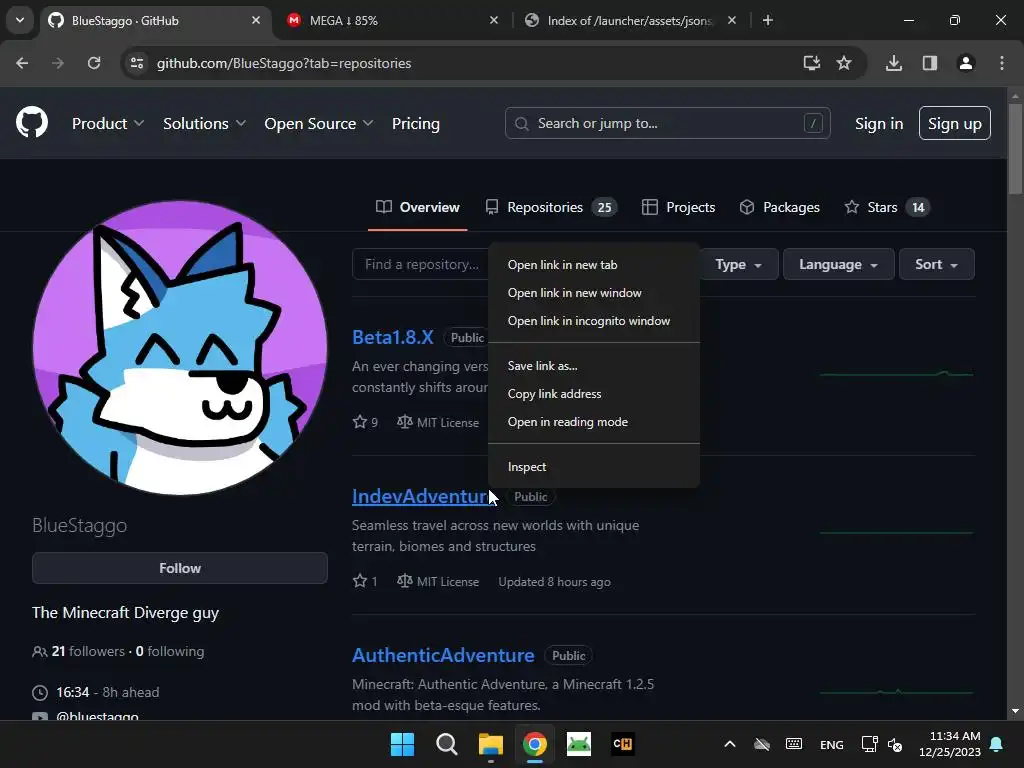The width and height of the screenshot is (1024, 768).
Task: Open the Chrome side panel icon
Action: tap(929, 63)
